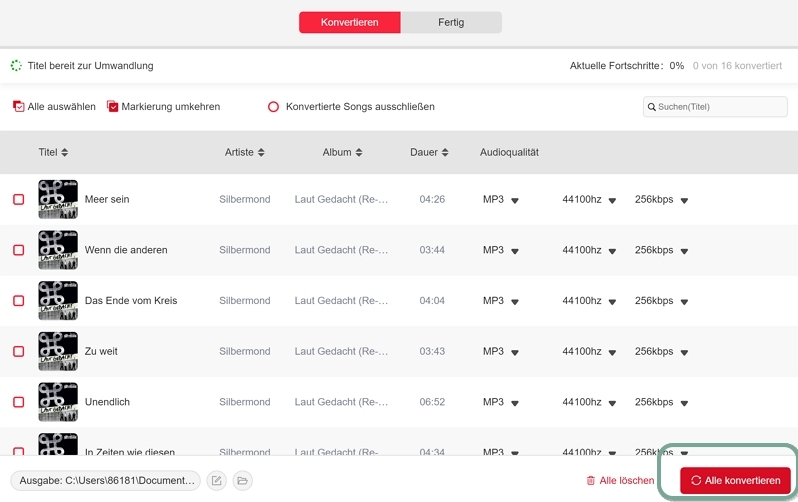Click album cover of Zu weit
This screenshot has width=798, height=502.
[x=58, y=351]
